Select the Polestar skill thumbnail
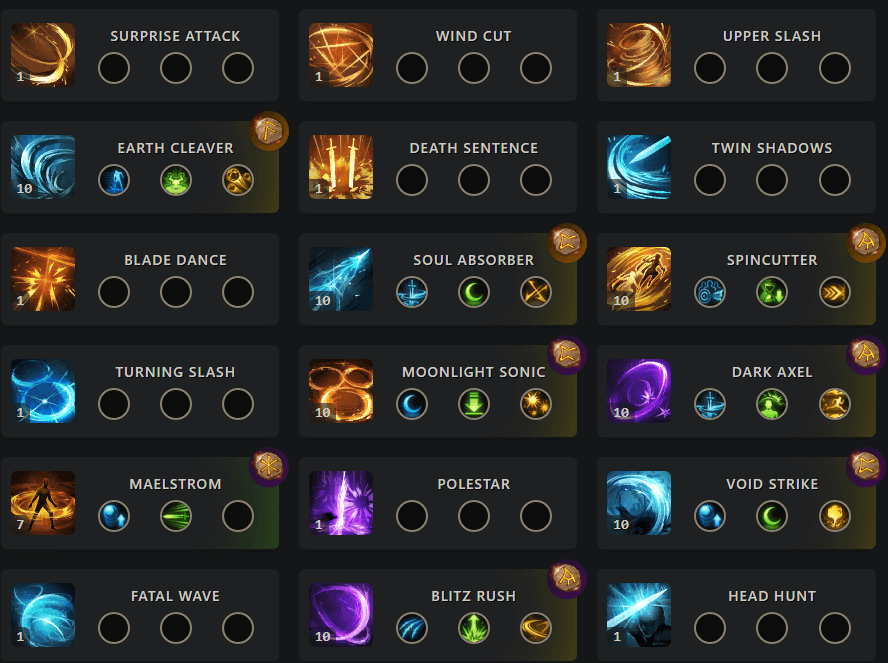The height and width of the screenshot is (663, 888). (x=341, y=503)
